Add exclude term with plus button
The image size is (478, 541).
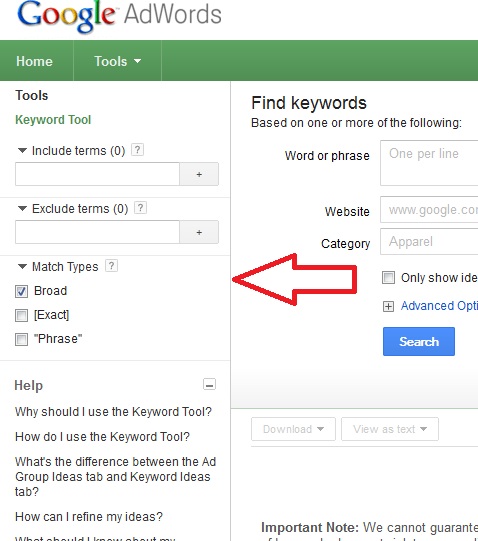pos(199,232)
